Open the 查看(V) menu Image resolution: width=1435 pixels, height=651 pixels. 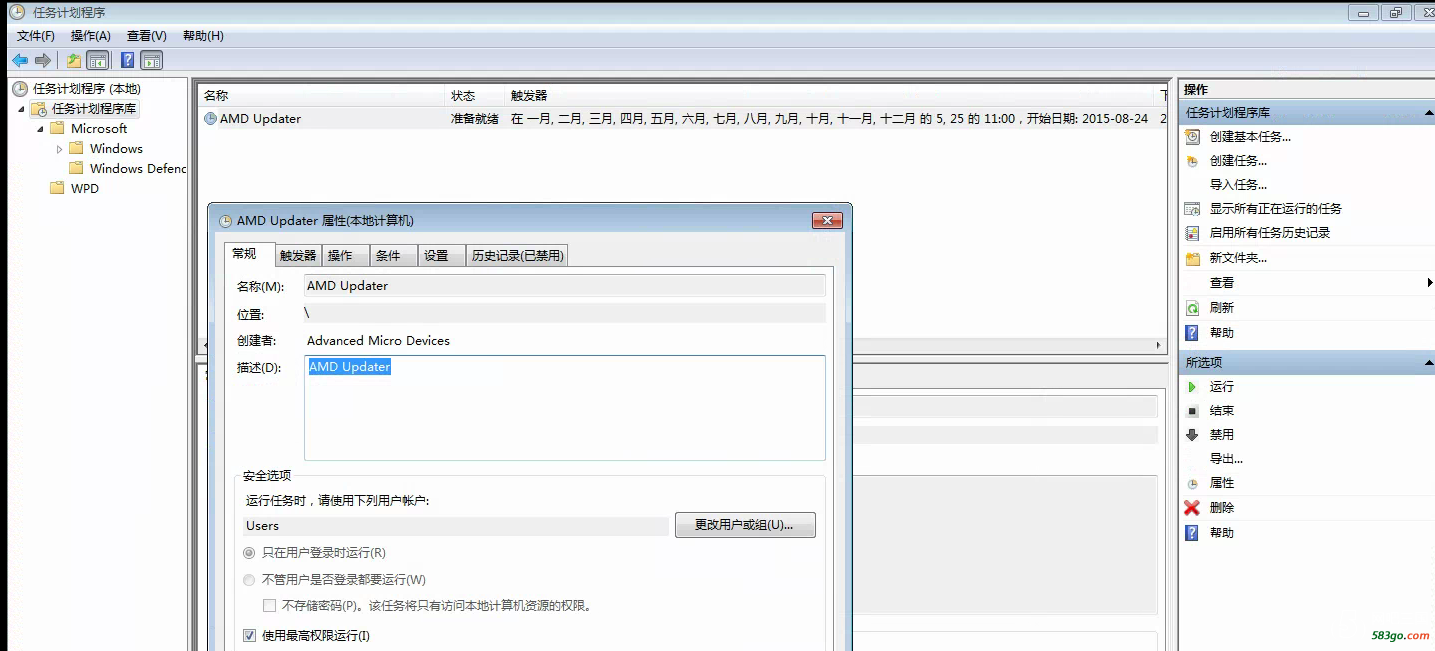[147, 36]
